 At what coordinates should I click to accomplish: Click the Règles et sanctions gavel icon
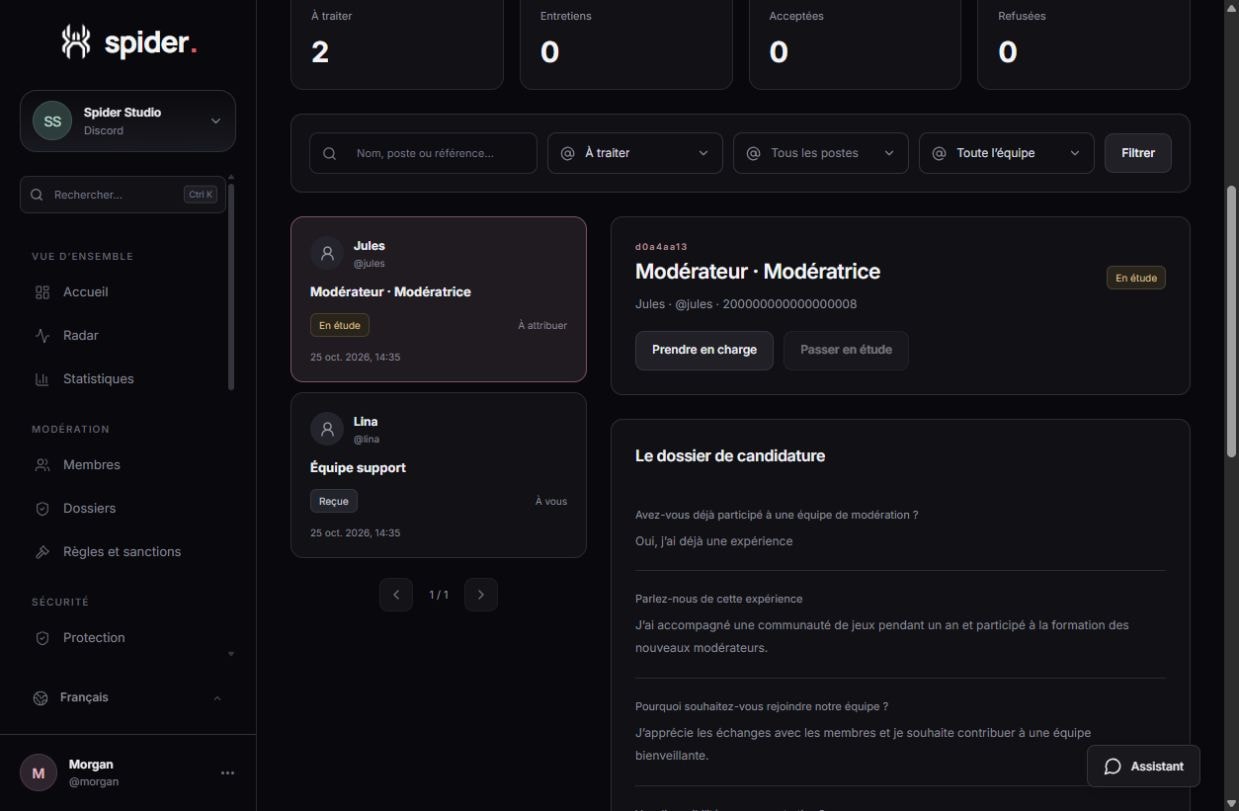coord(42,552)
